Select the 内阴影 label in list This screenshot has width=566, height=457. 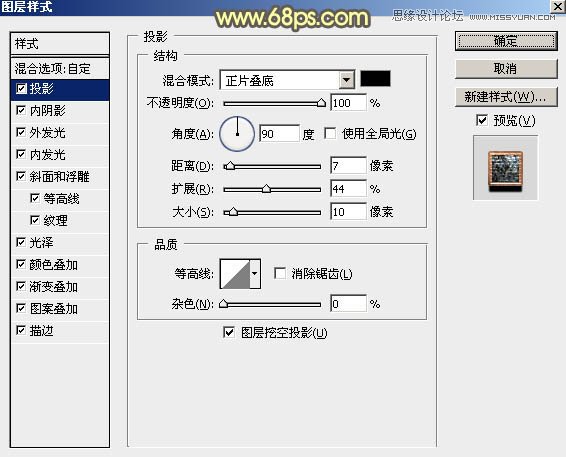tap(47, 111)
